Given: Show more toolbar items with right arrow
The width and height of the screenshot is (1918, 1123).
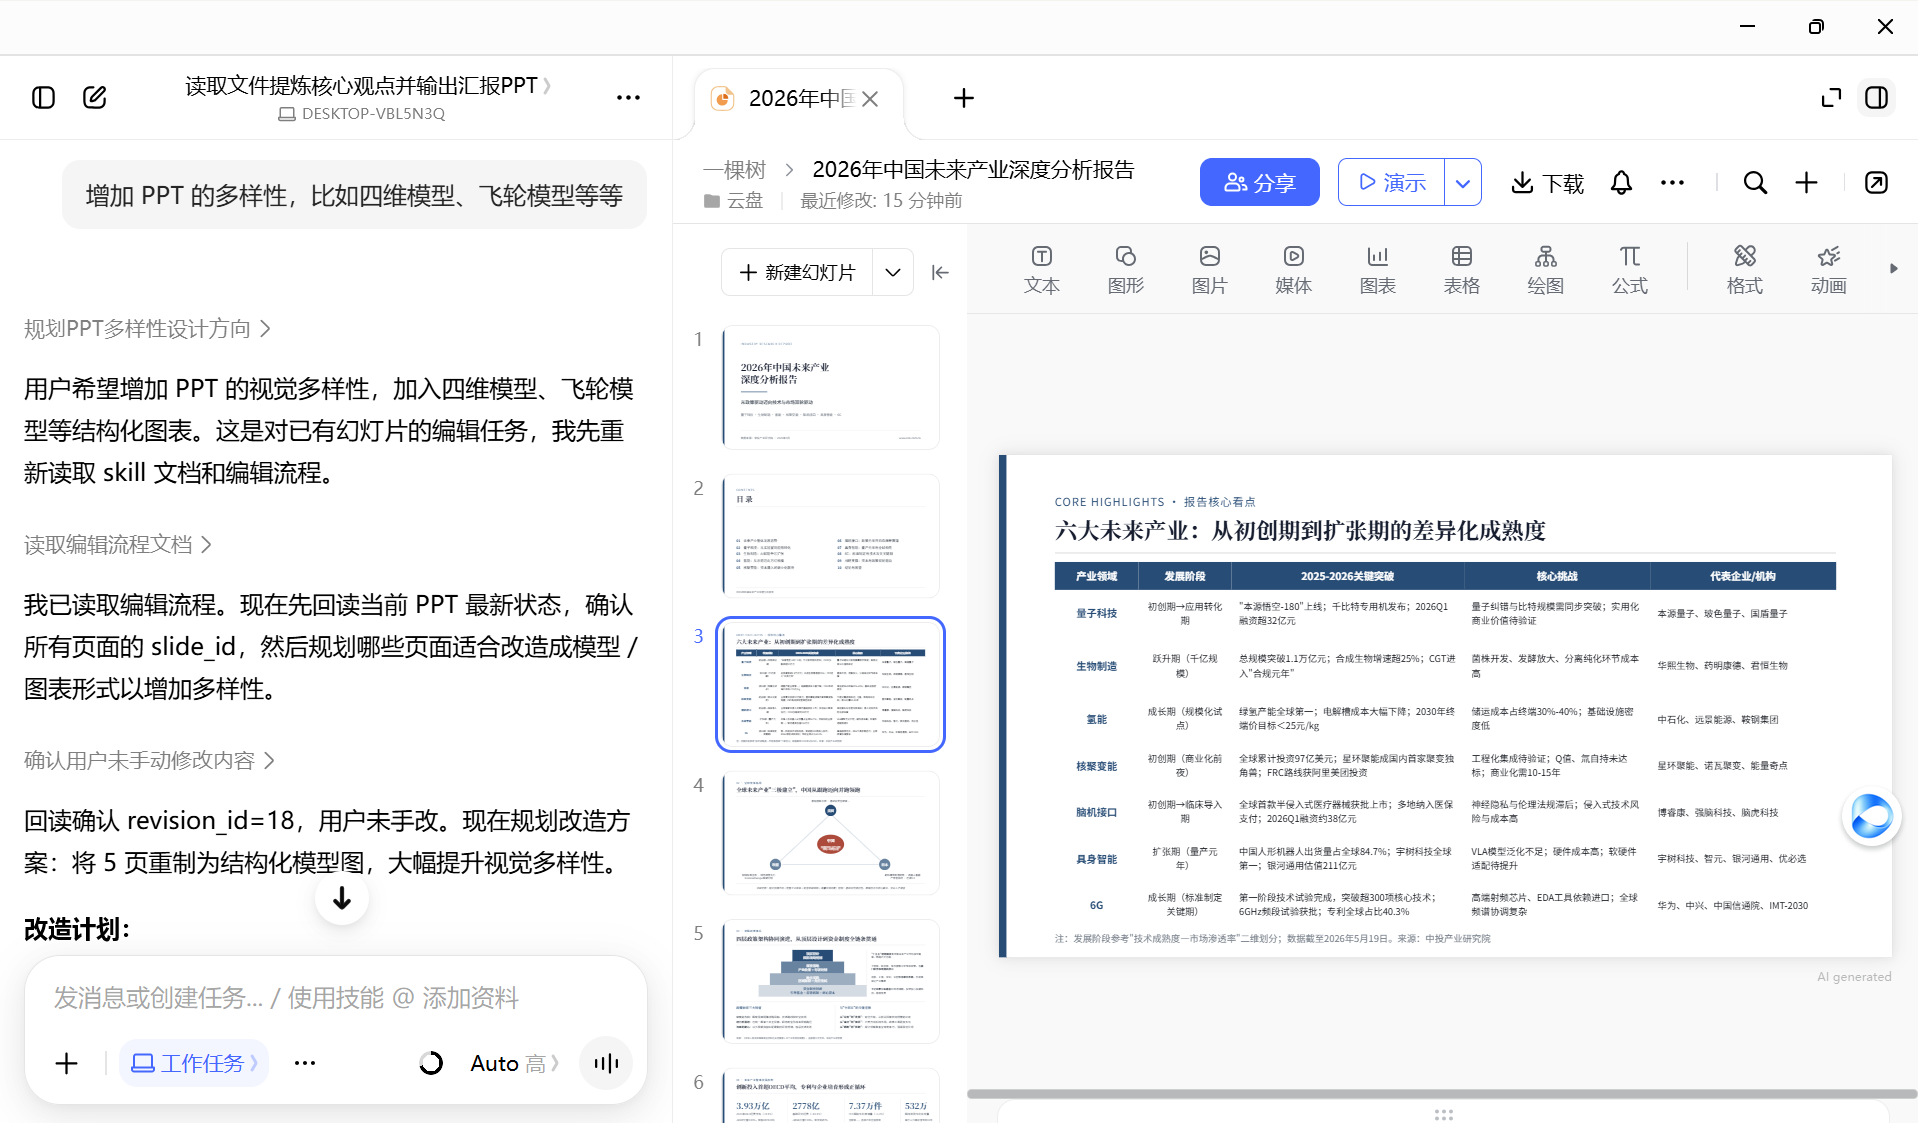Looking at the screenshot, I should tap(1893, 268).
